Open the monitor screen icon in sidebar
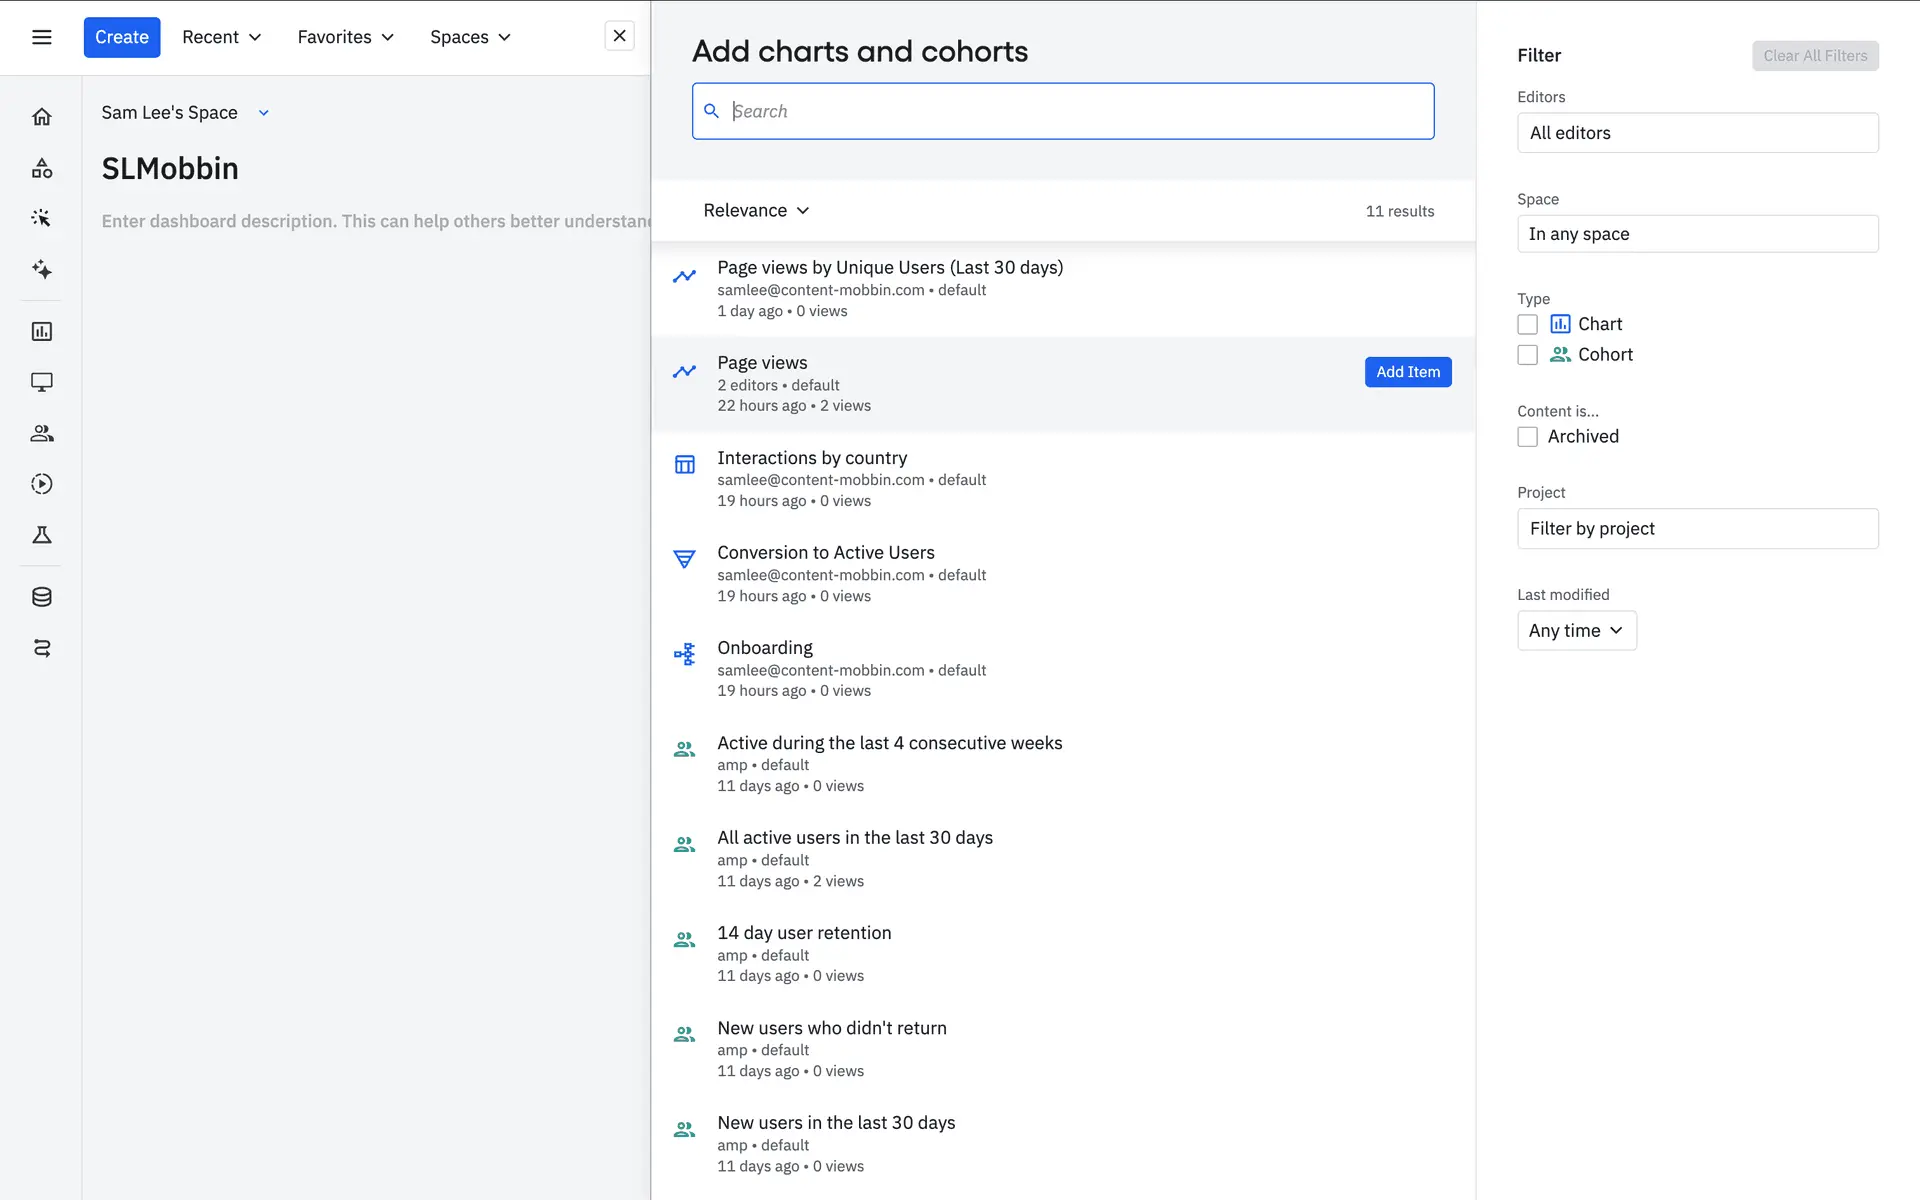Viewport: 1920px width, 1200px height. pyautogui.click(x=41, y=382)
